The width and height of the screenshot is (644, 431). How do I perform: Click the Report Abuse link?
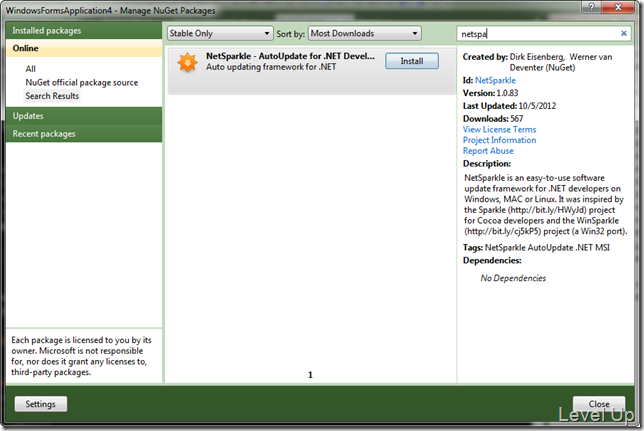coord(488,151)
